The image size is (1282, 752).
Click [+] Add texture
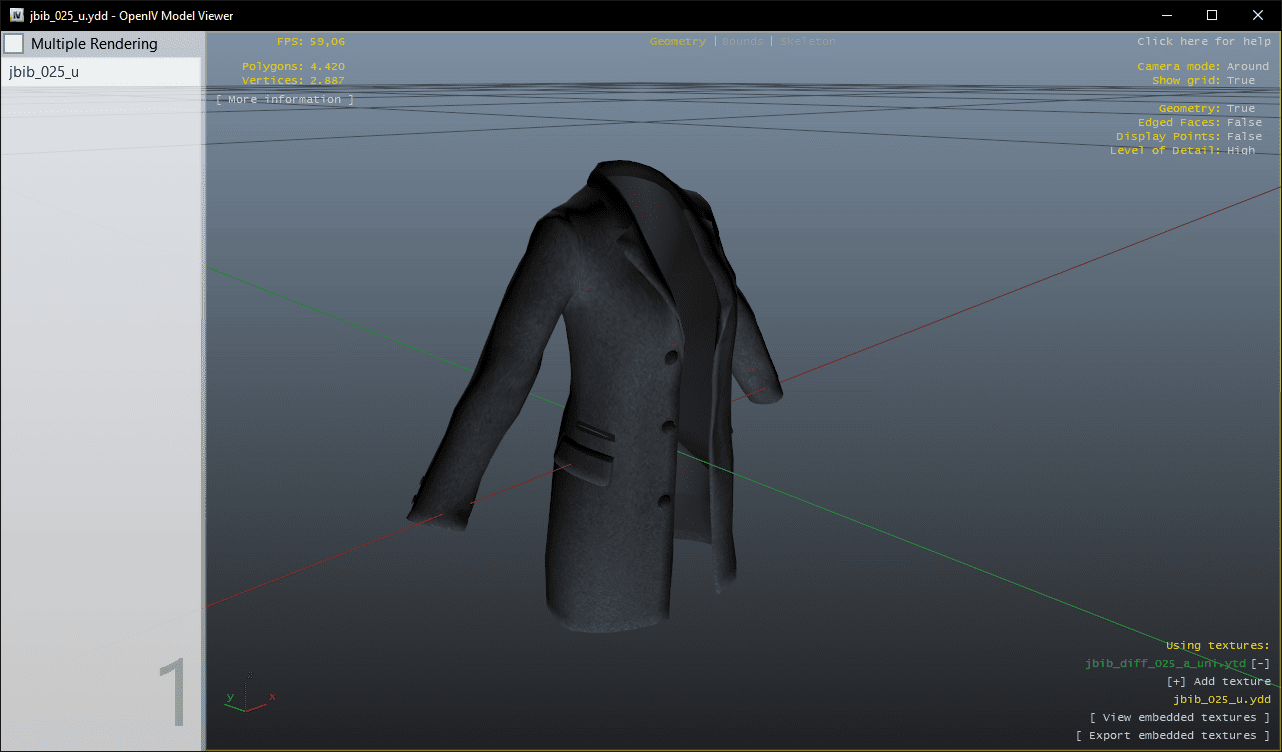tap(1218, 682)
